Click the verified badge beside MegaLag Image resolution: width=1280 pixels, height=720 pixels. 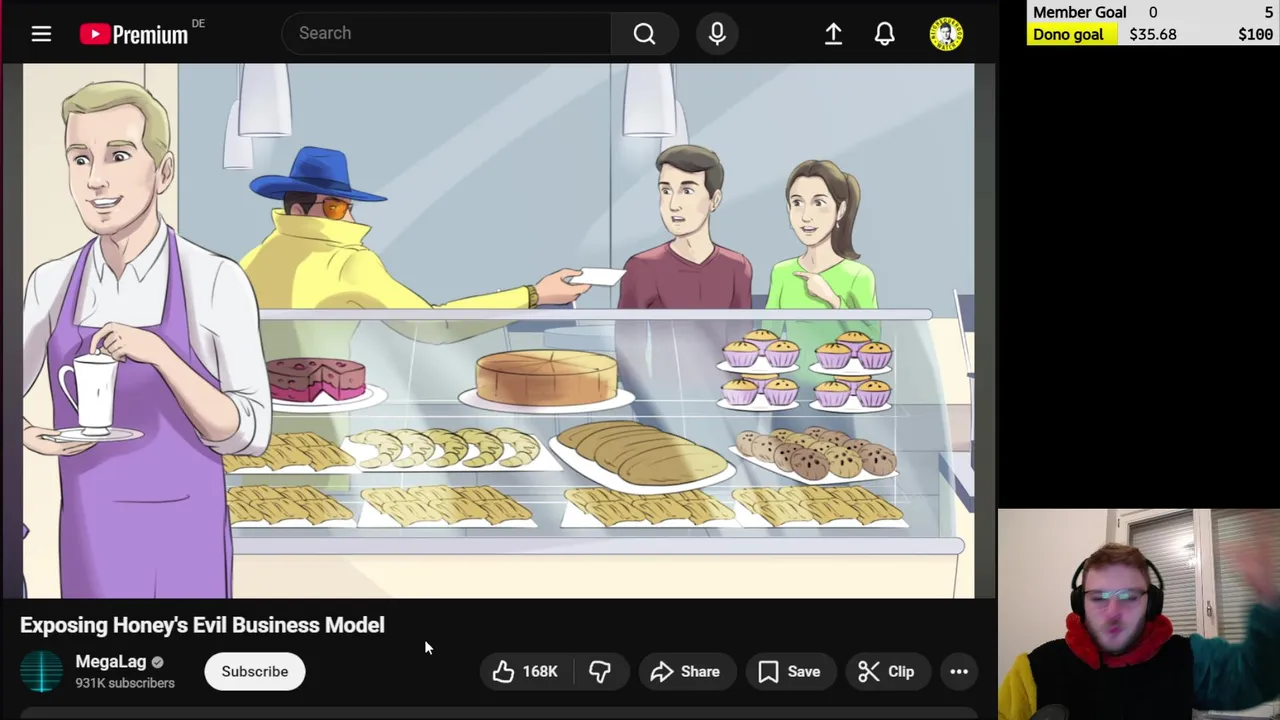[x=157, y=662]
